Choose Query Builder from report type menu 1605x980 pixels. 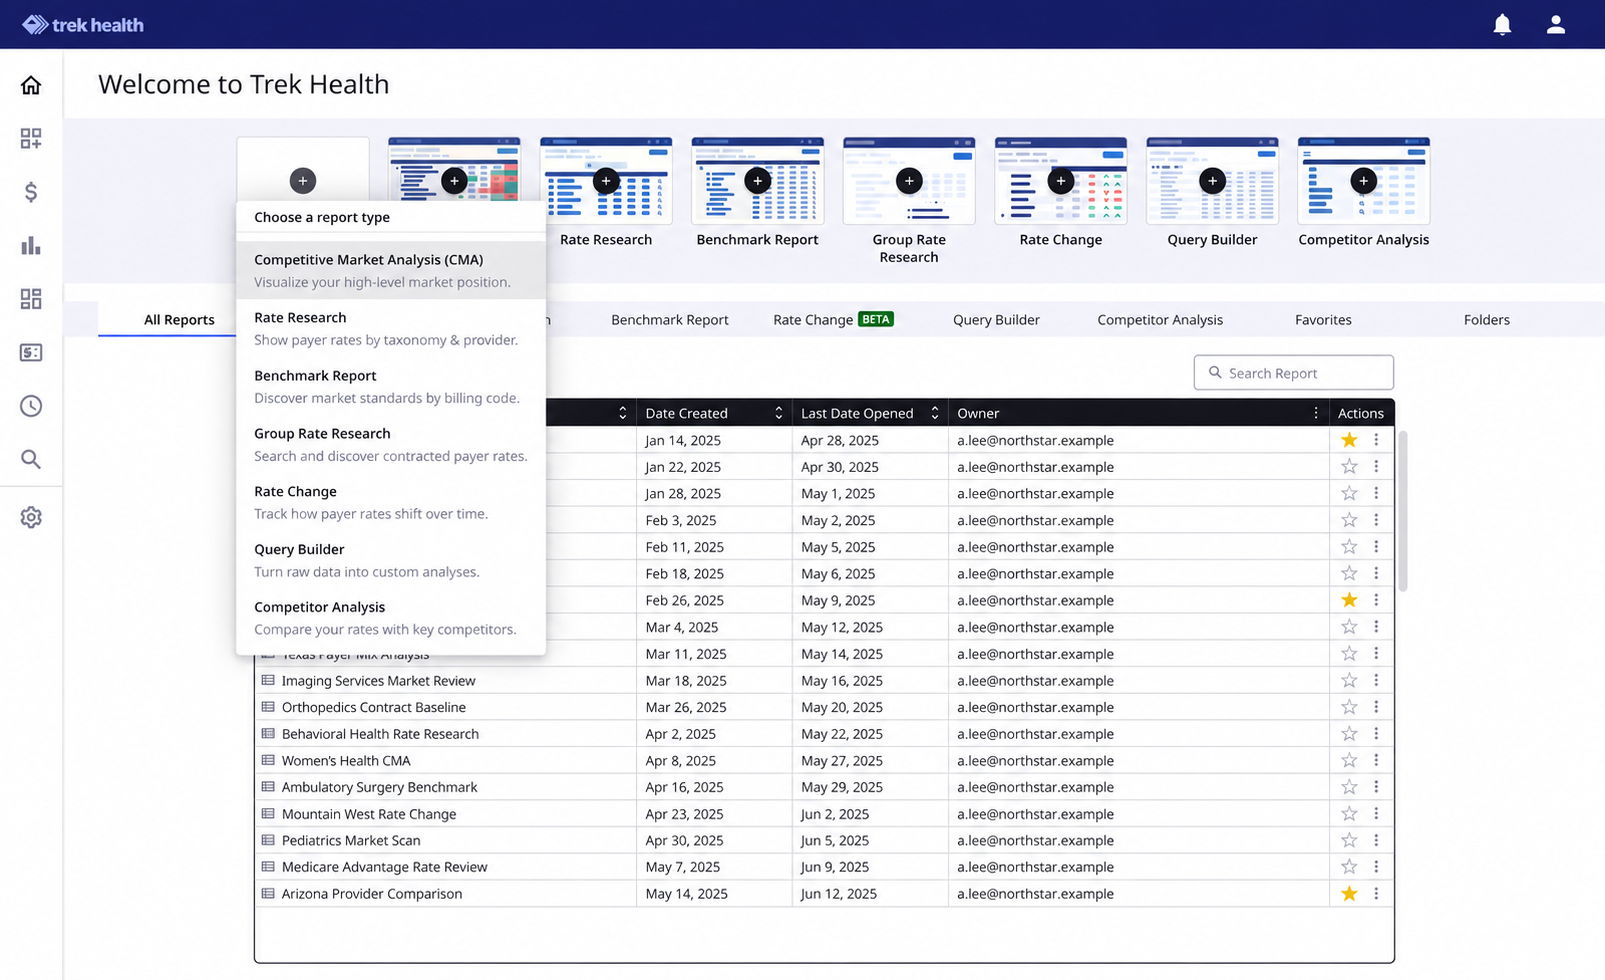coord(391,560)
